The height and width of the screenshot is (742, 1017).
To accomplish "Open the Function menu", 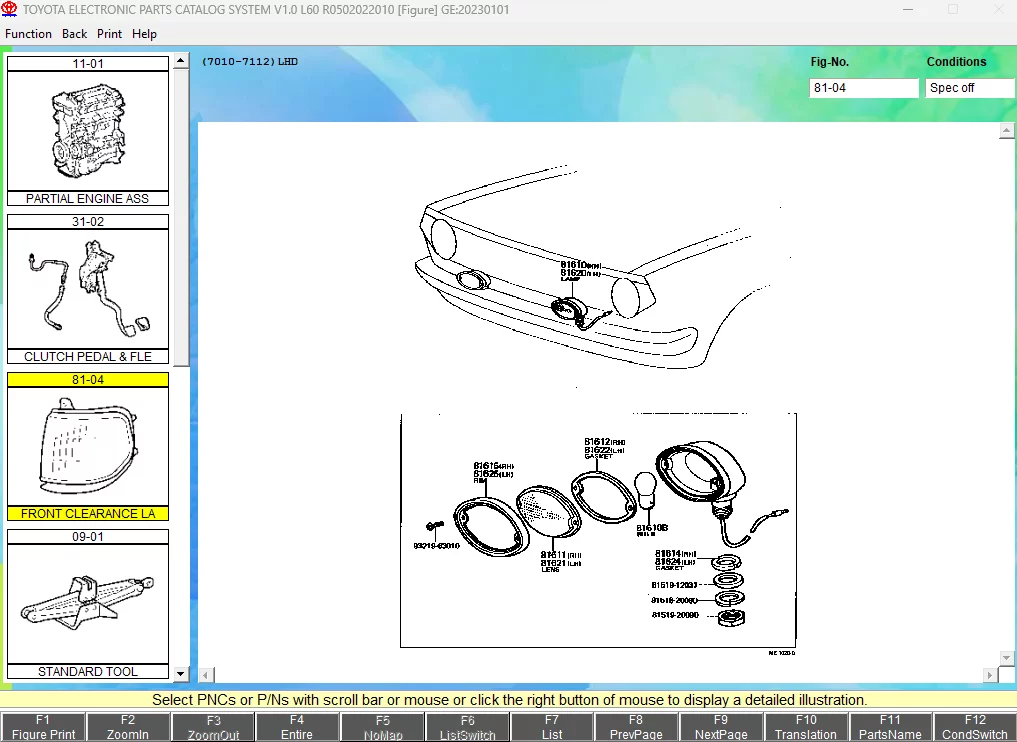I will 28,33.
